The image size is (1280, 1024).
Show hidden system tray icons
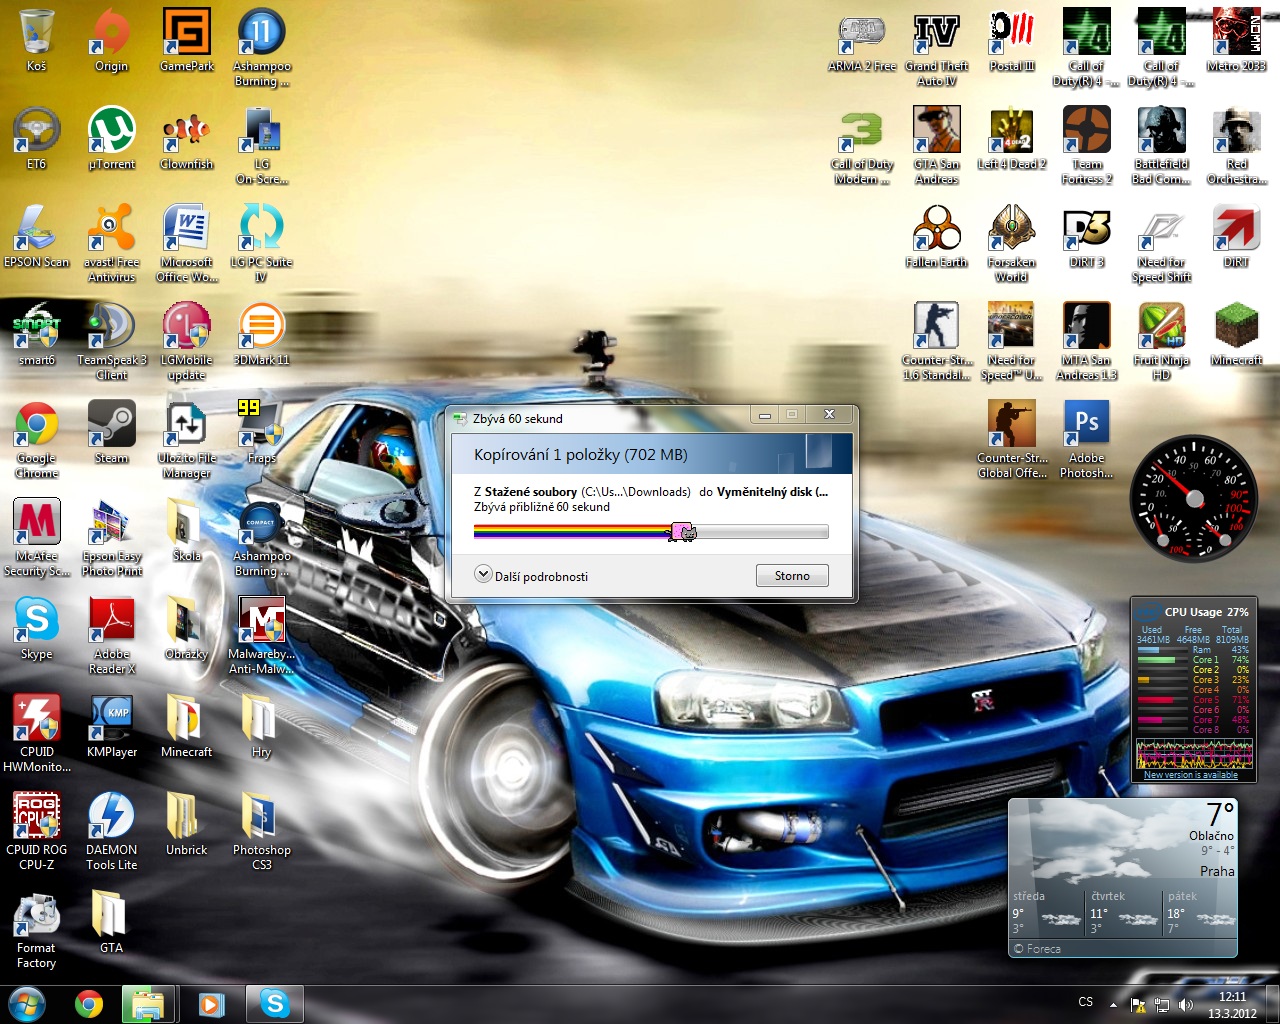(x=1113, y=1004)
